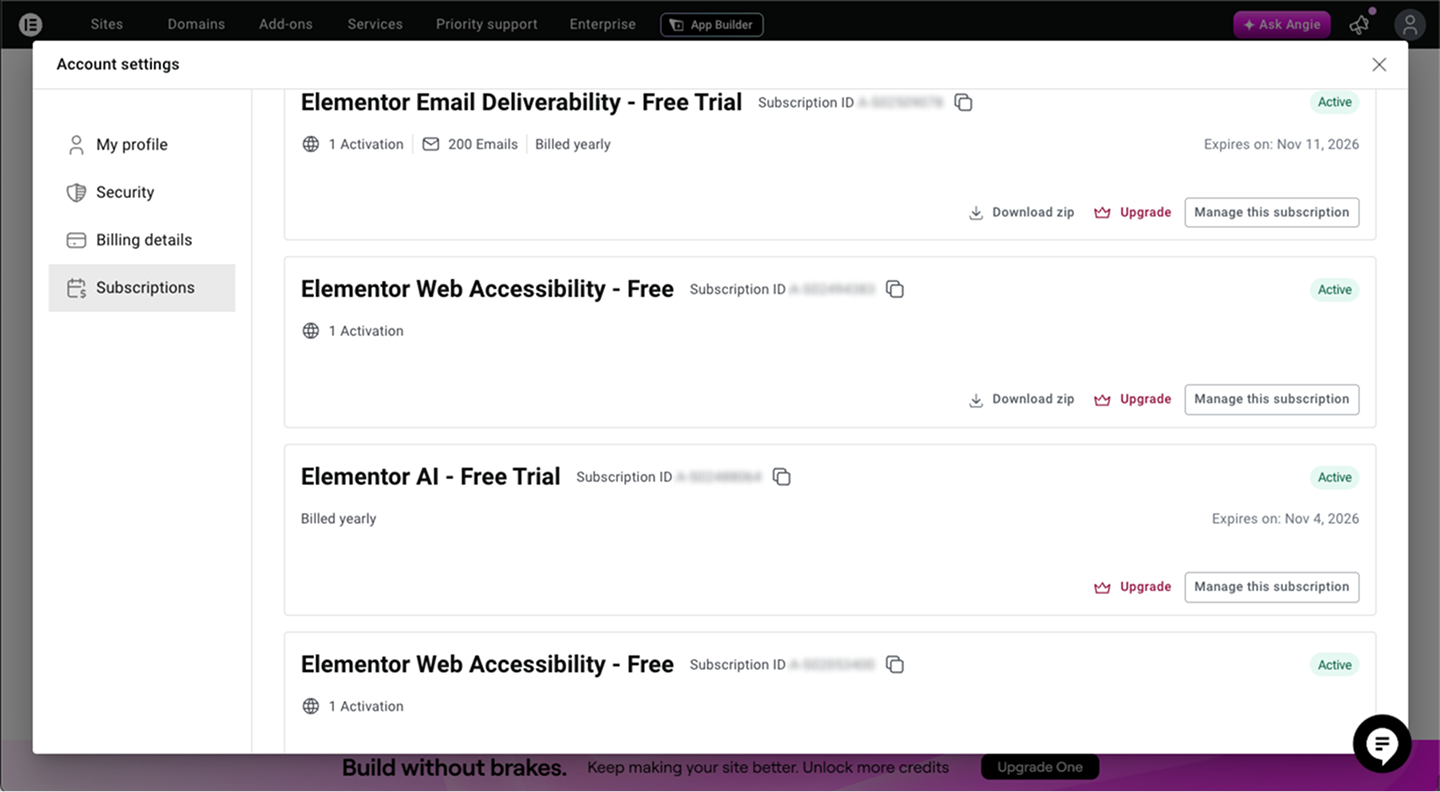Click Billed yearly under Elementor AI

339,519
